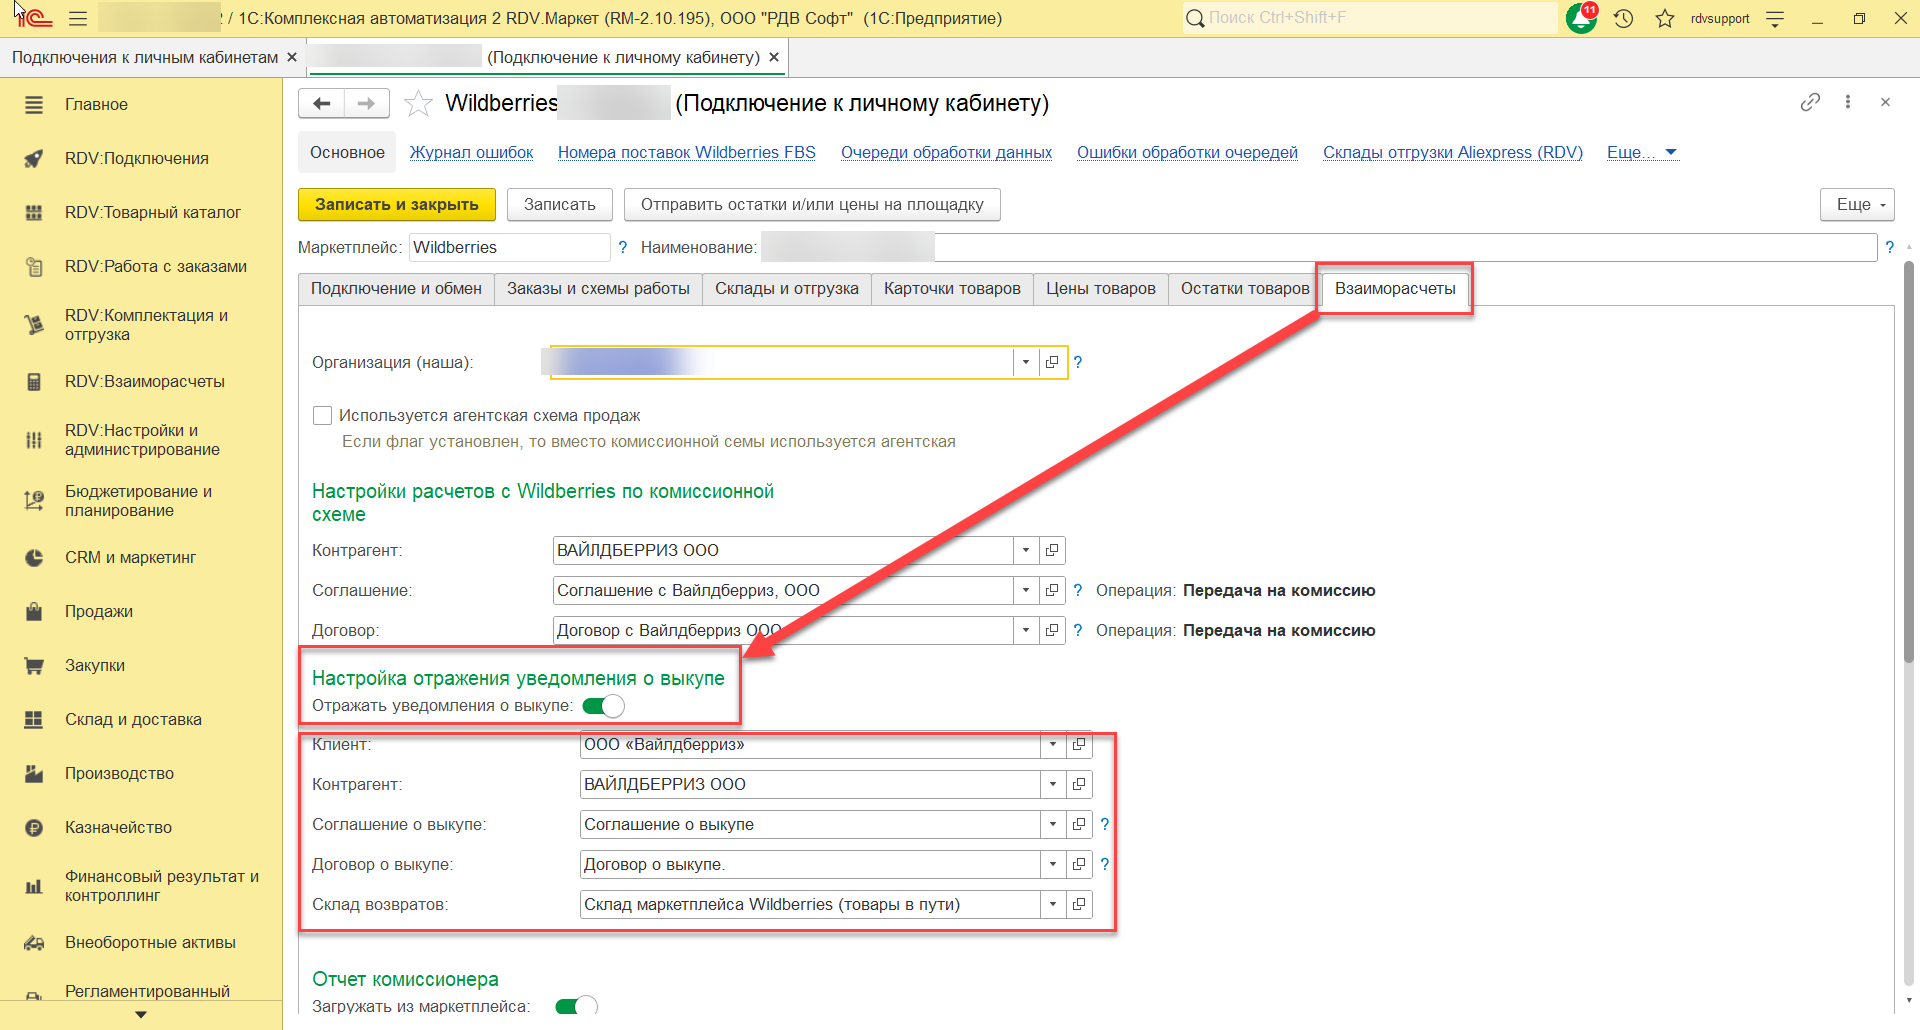Open the Склады и отгрузка tab
1920x1030 pixels.
786,288
